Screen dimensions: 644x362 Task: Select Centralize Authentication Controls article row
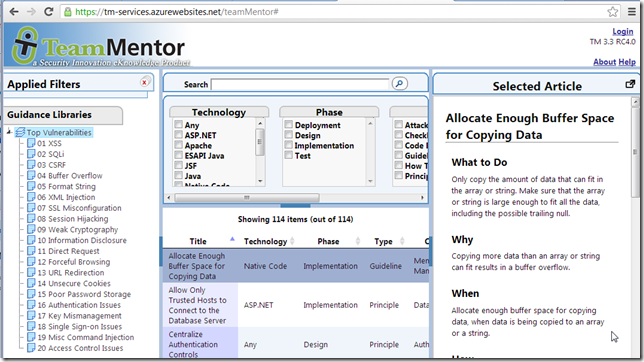tap(296, 344)
